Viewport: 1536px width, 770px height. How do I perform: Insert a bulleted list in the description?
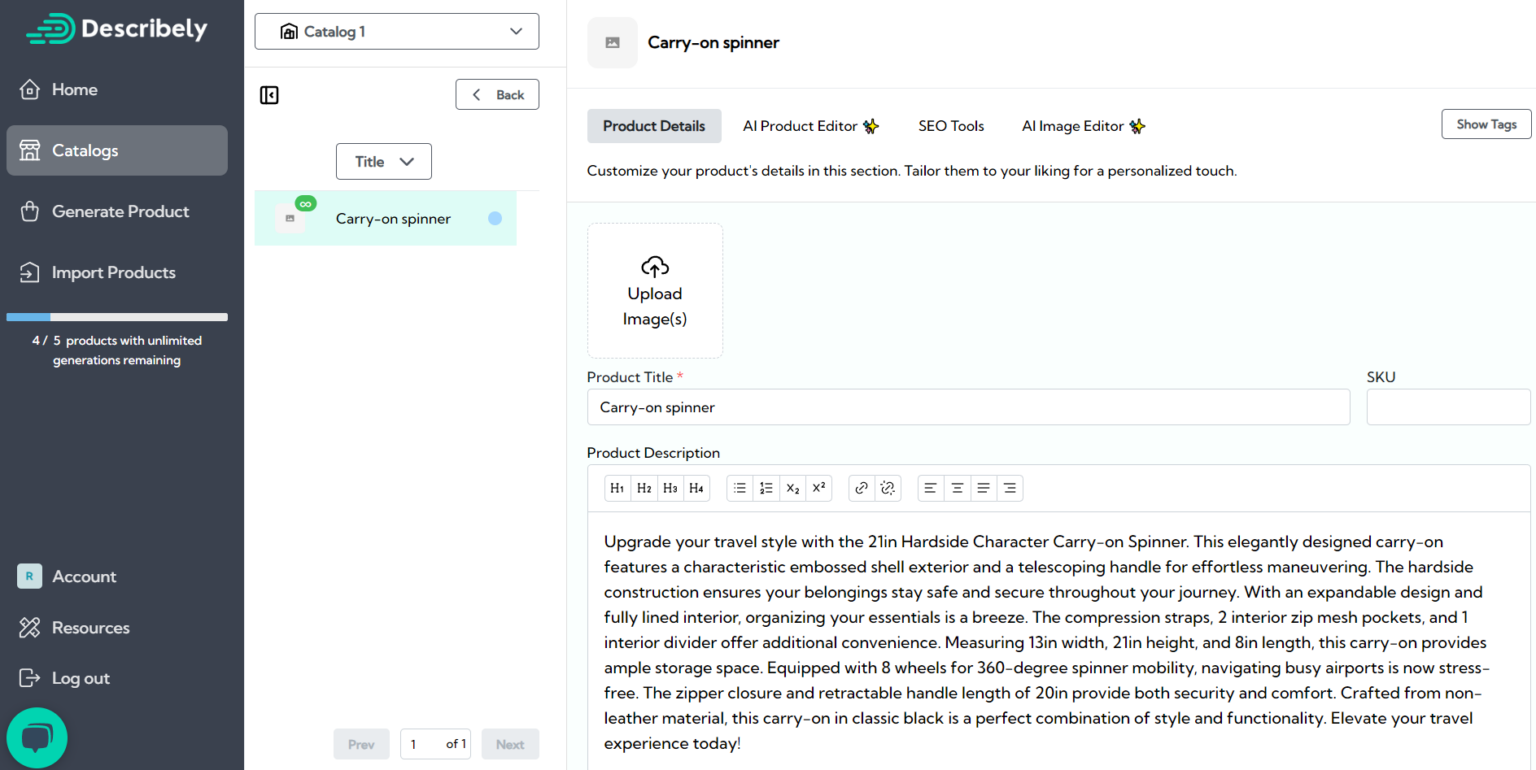(739, 488)
